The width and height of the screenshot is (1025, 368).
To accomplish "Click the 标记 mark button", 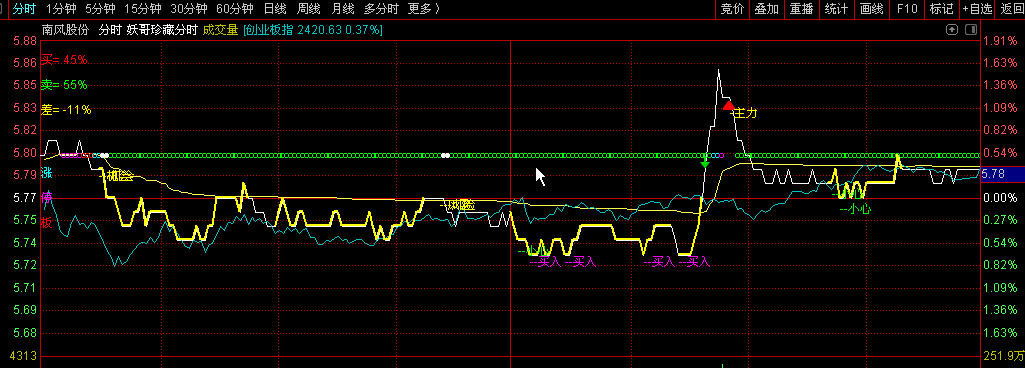I will click(941, 8).
